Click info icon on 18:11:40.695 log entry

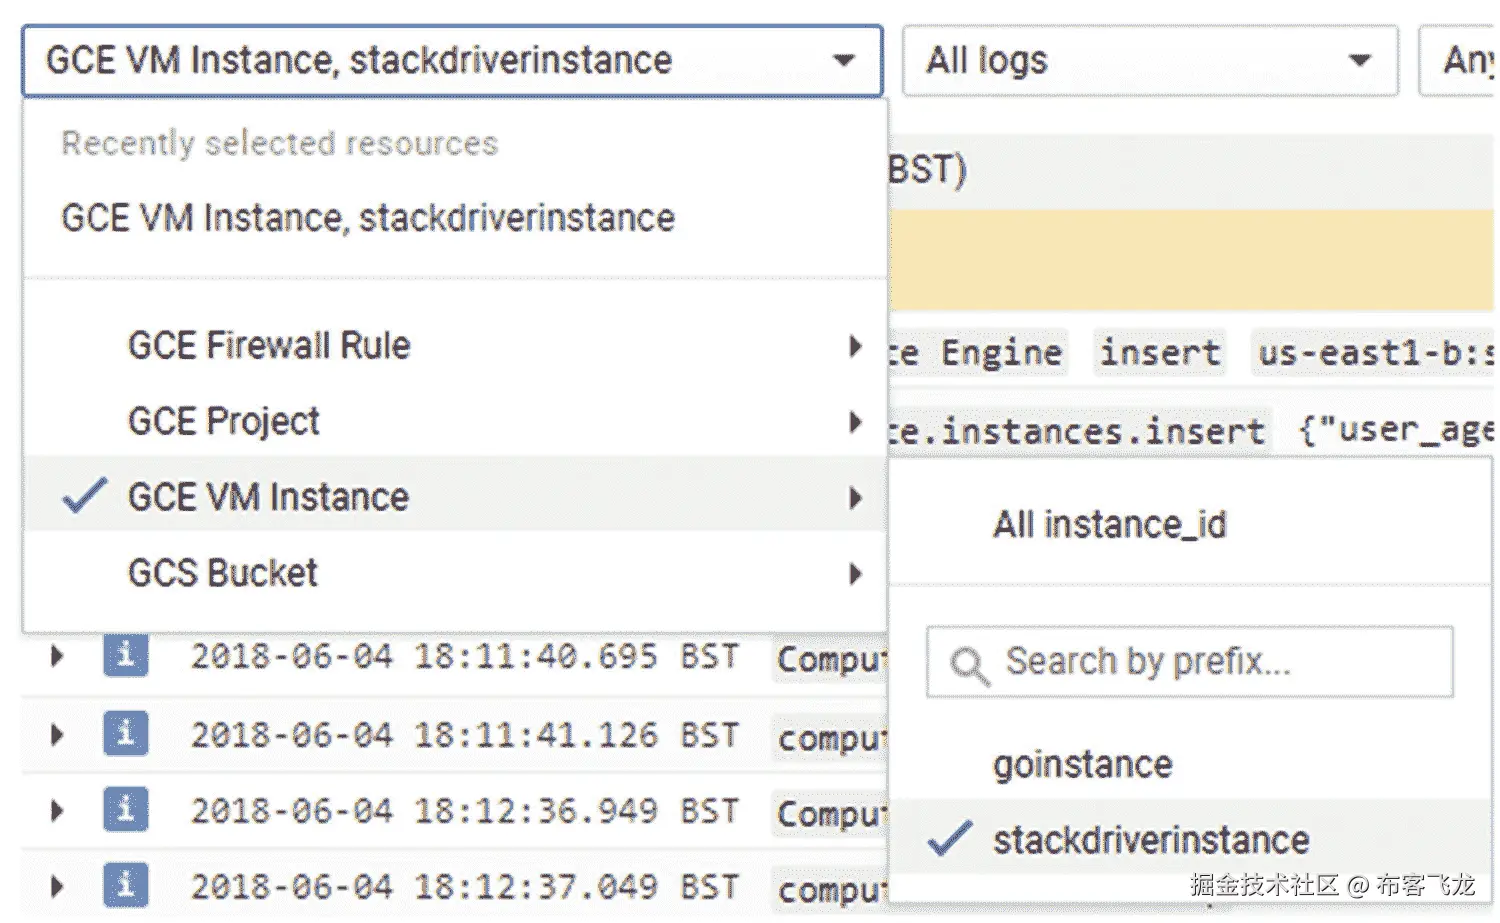(125, 656)
